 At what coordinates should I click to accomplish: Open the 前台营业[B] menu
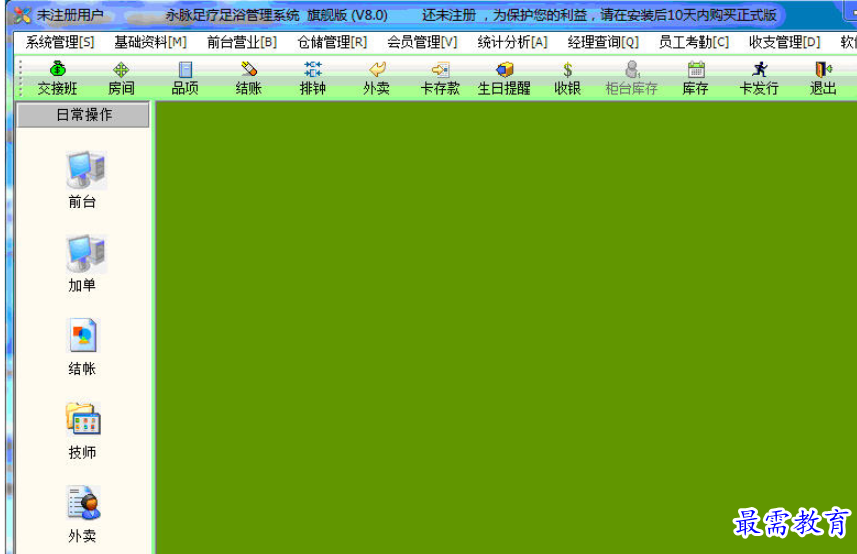[242, 42]
